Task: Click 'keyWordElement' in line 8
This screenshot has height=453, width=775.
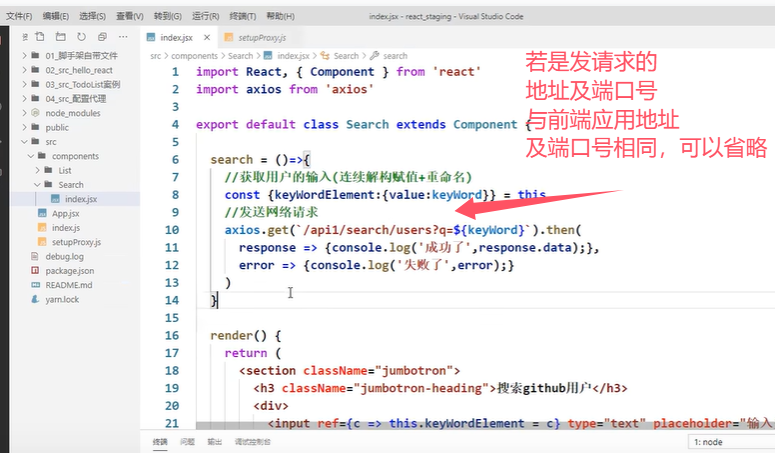Action: (324, 195)
